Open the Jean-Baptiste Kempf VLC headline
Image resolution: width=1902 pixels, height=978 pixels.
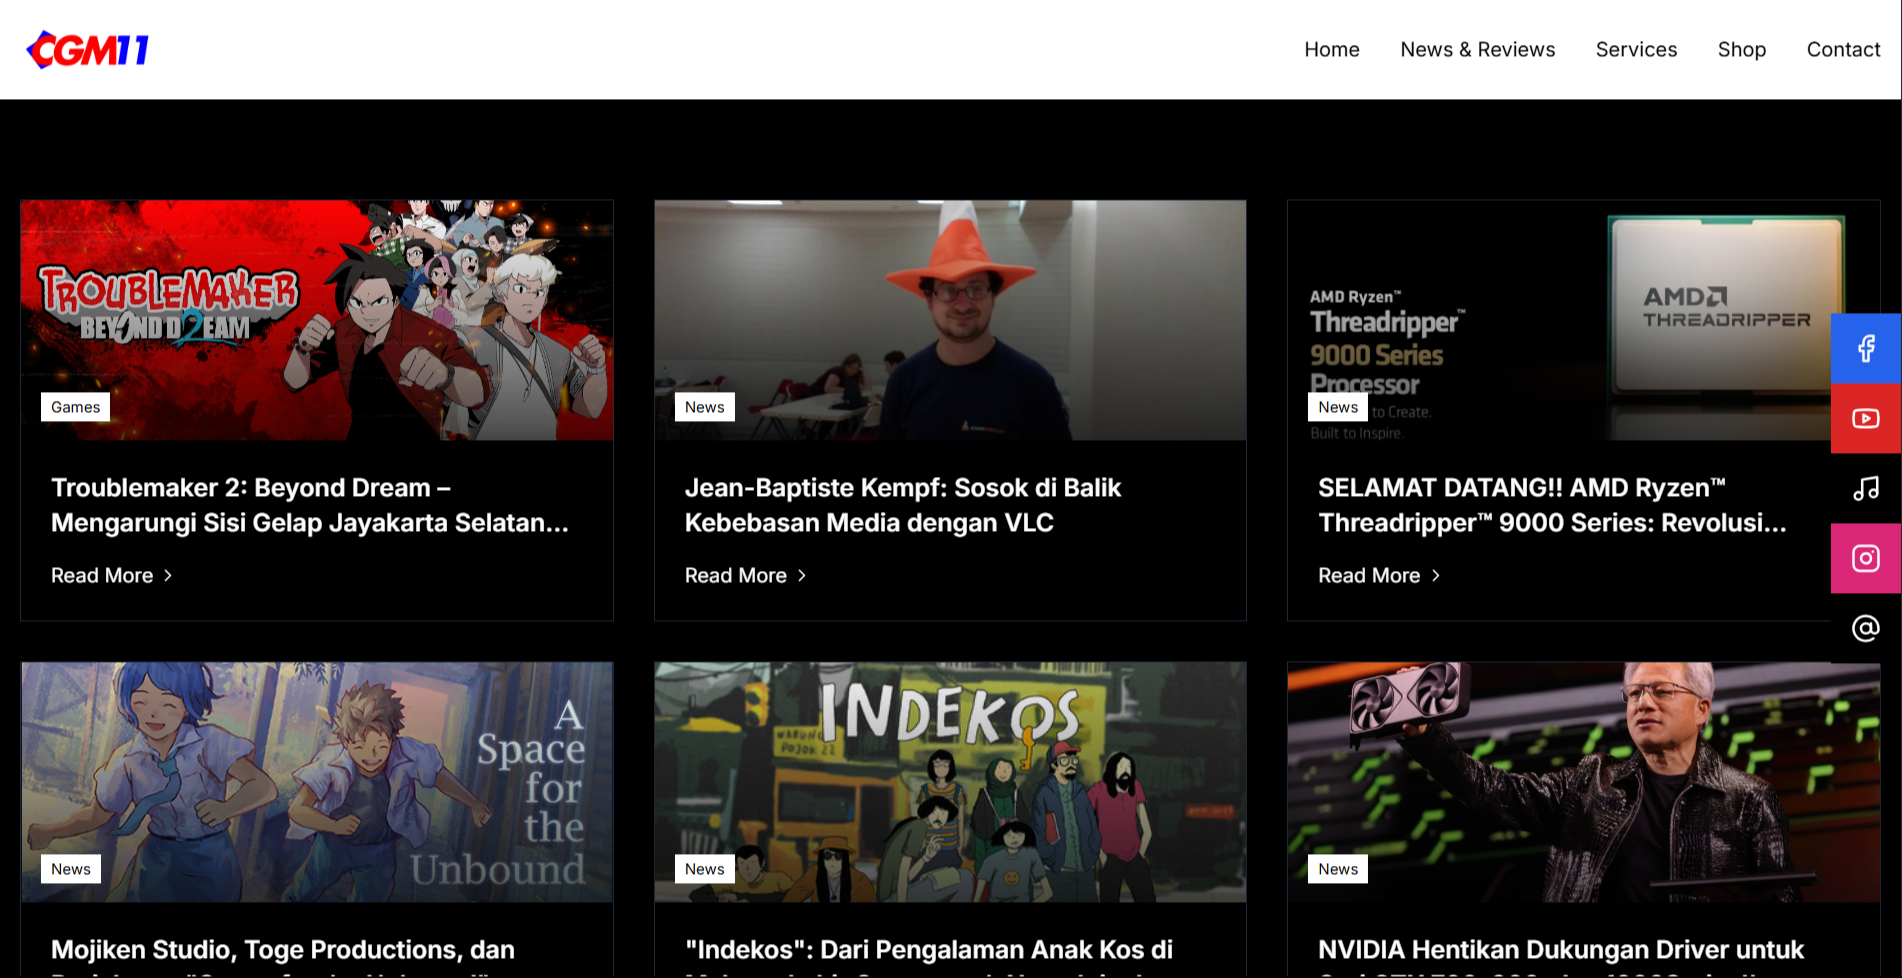[902, 505]
